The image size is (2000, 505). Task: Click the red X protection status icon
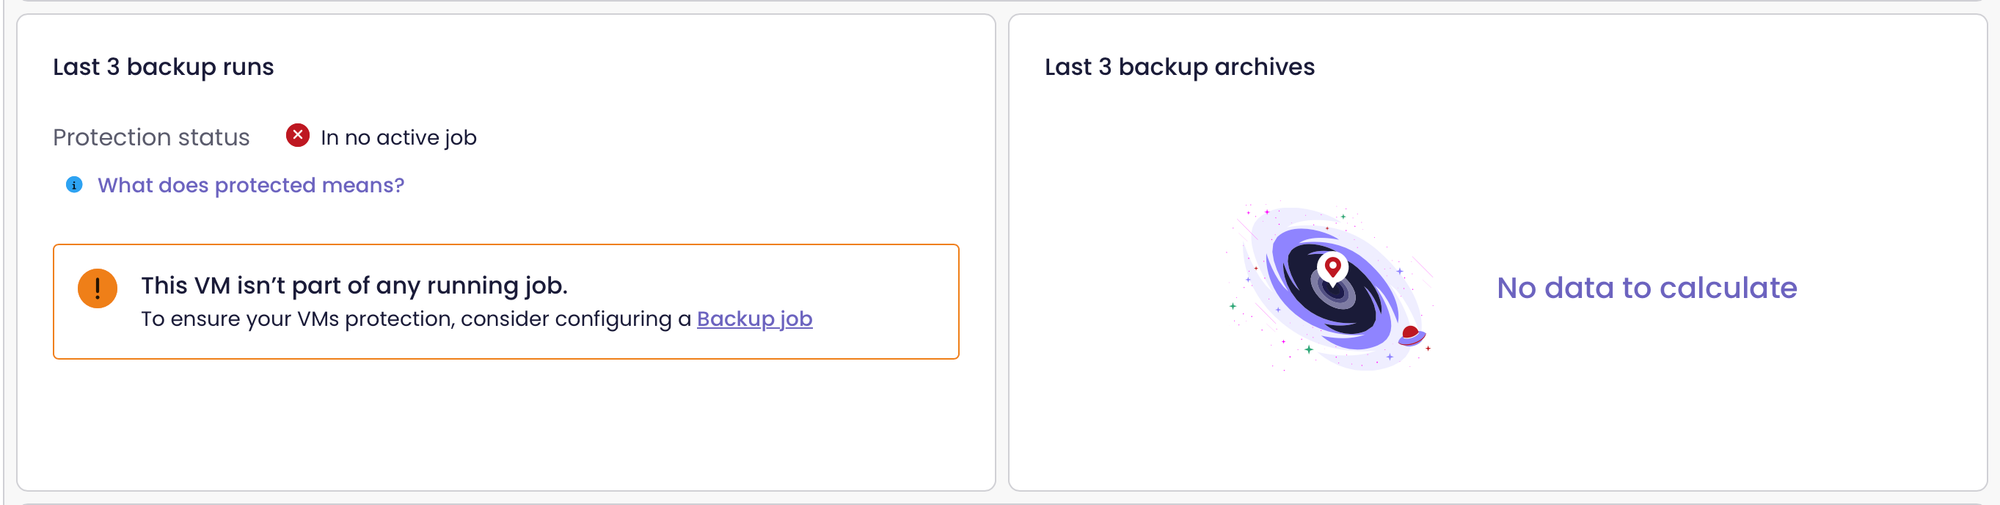[x=297, y=136]
